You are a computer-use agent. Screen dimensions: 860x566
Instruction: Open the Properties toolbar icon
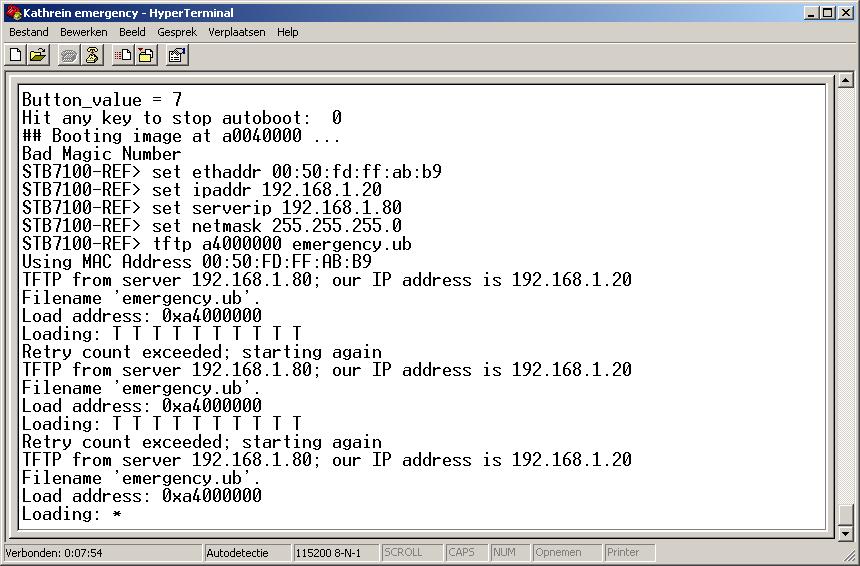click(178, 55)
